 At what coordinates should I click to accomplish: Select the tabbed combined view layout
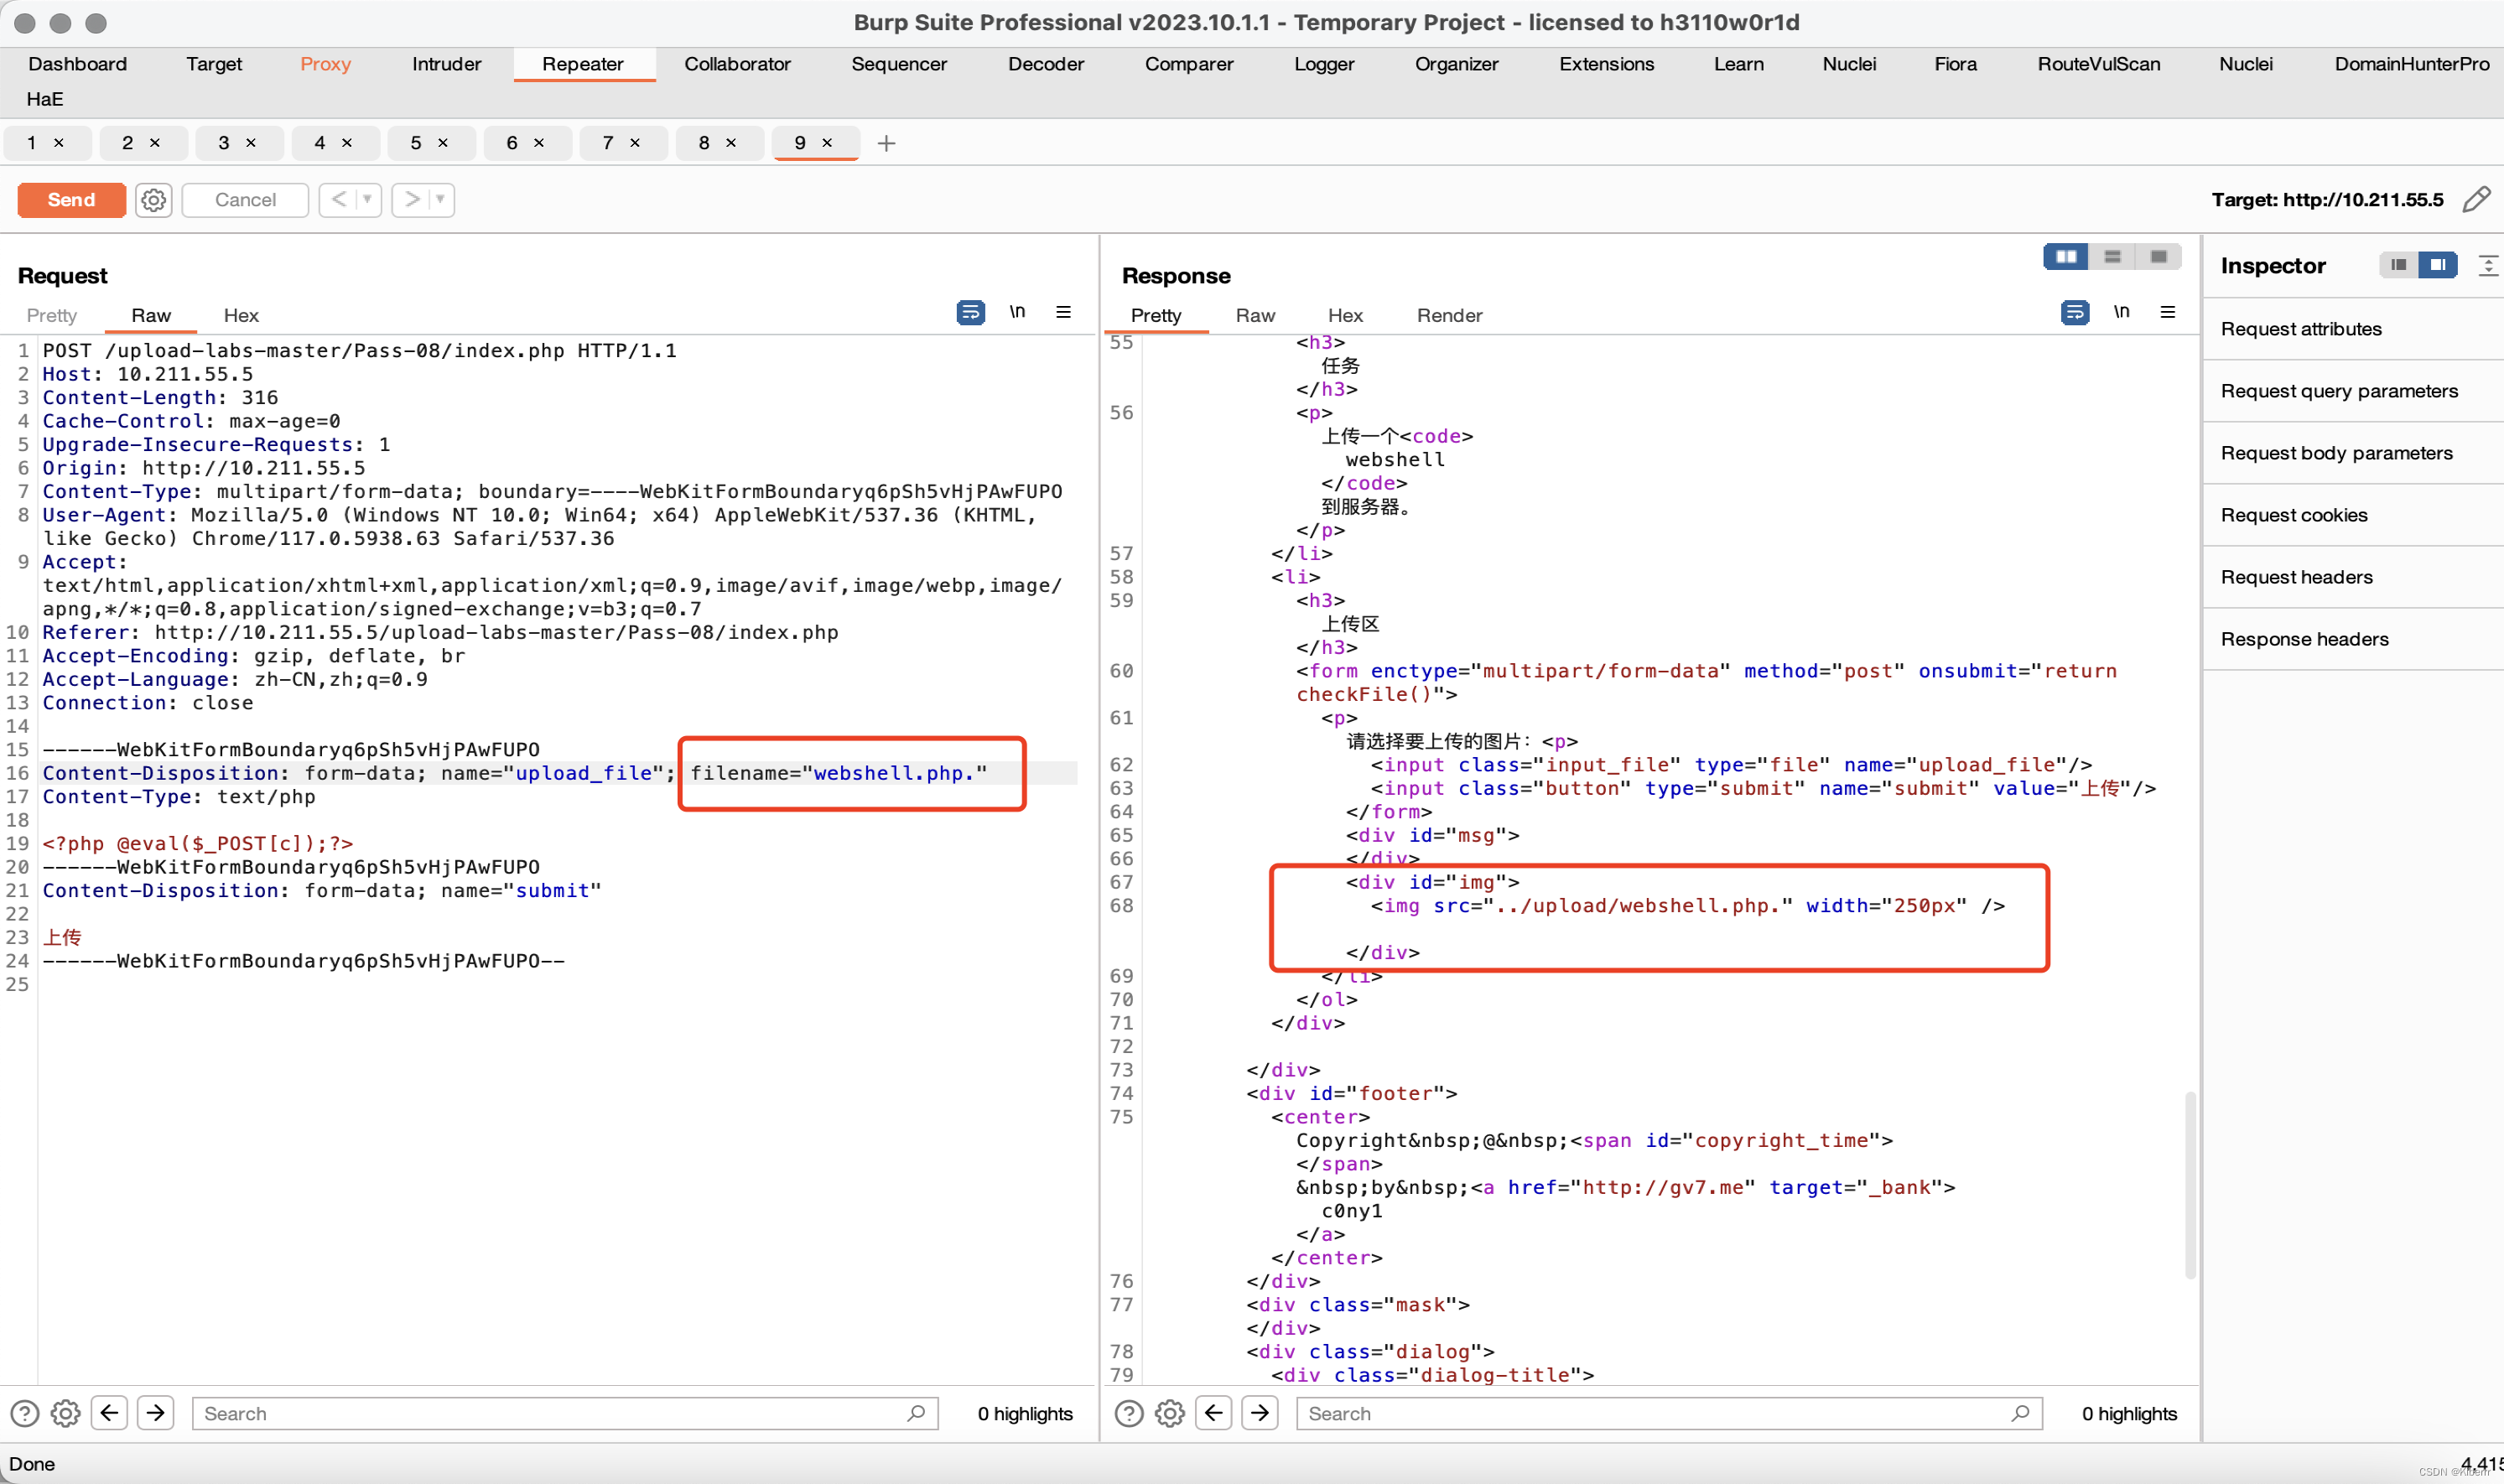[x=2158, y=258]
